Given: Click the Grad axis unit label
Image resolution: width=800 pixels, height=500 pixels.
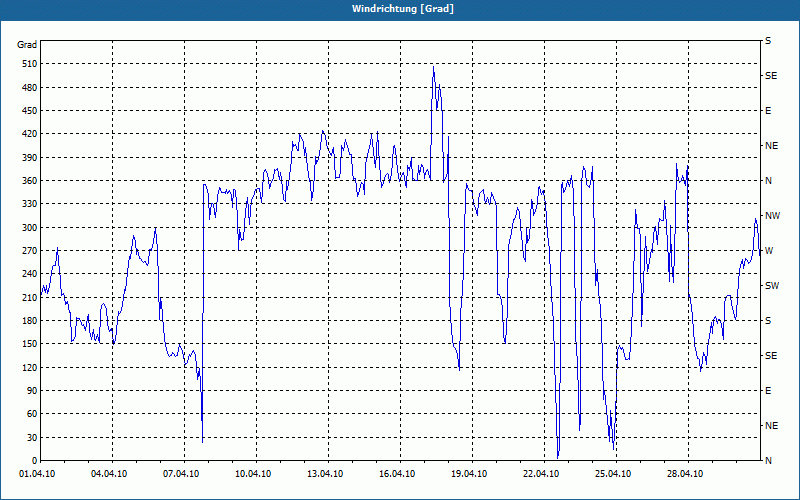Looking at the screenshot, I should point(27,45).
